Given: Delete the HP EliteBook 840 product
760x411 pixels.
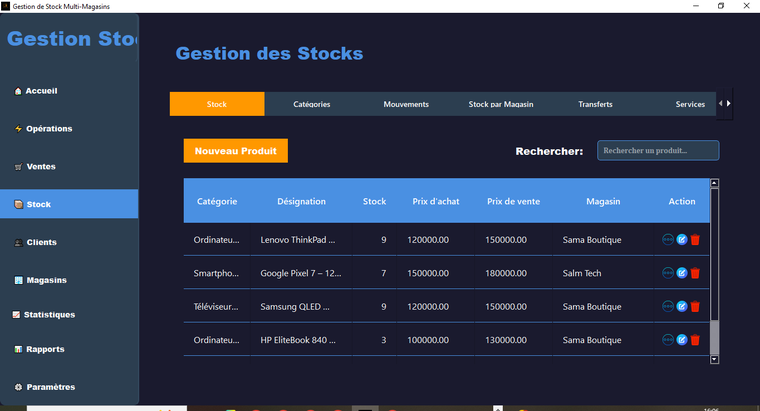Looking at the screenshot, I should (695, 340).
